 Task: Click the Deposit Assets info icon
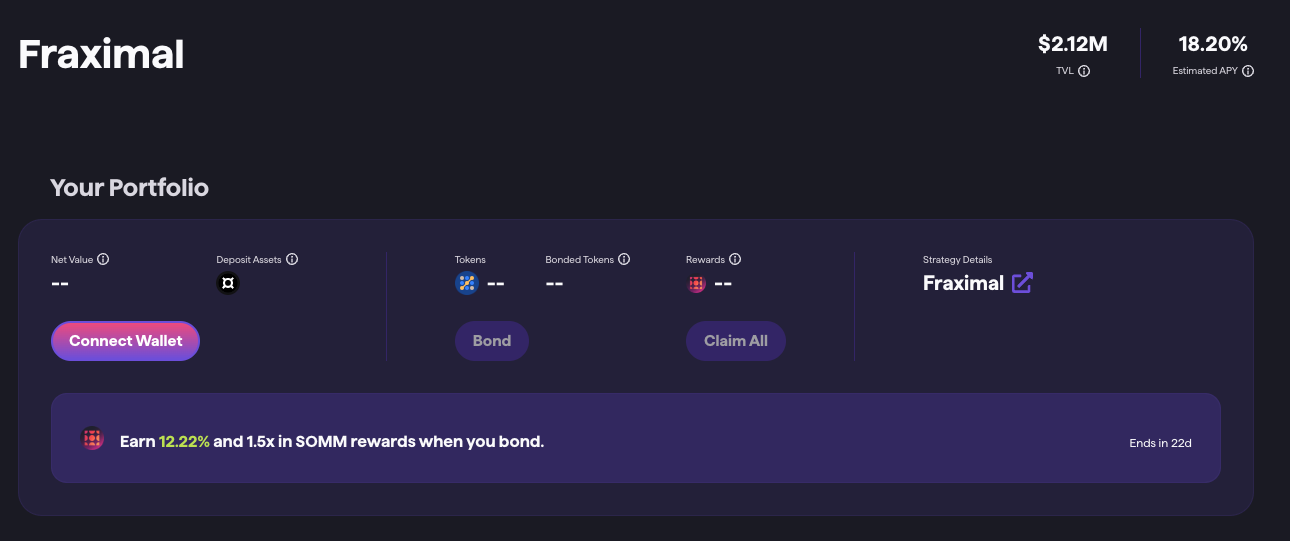292,259
